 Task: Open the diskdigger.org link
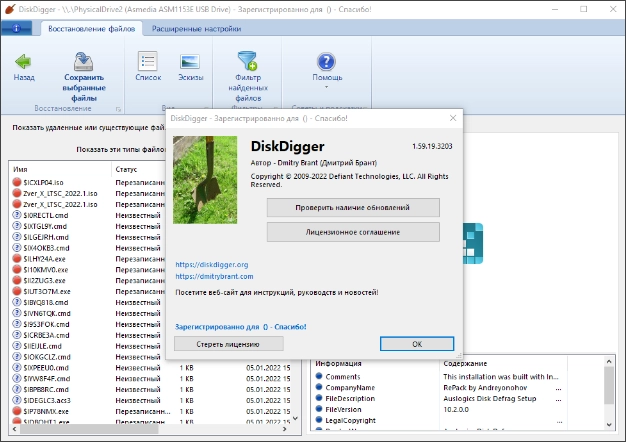click(x=211, y=265)
